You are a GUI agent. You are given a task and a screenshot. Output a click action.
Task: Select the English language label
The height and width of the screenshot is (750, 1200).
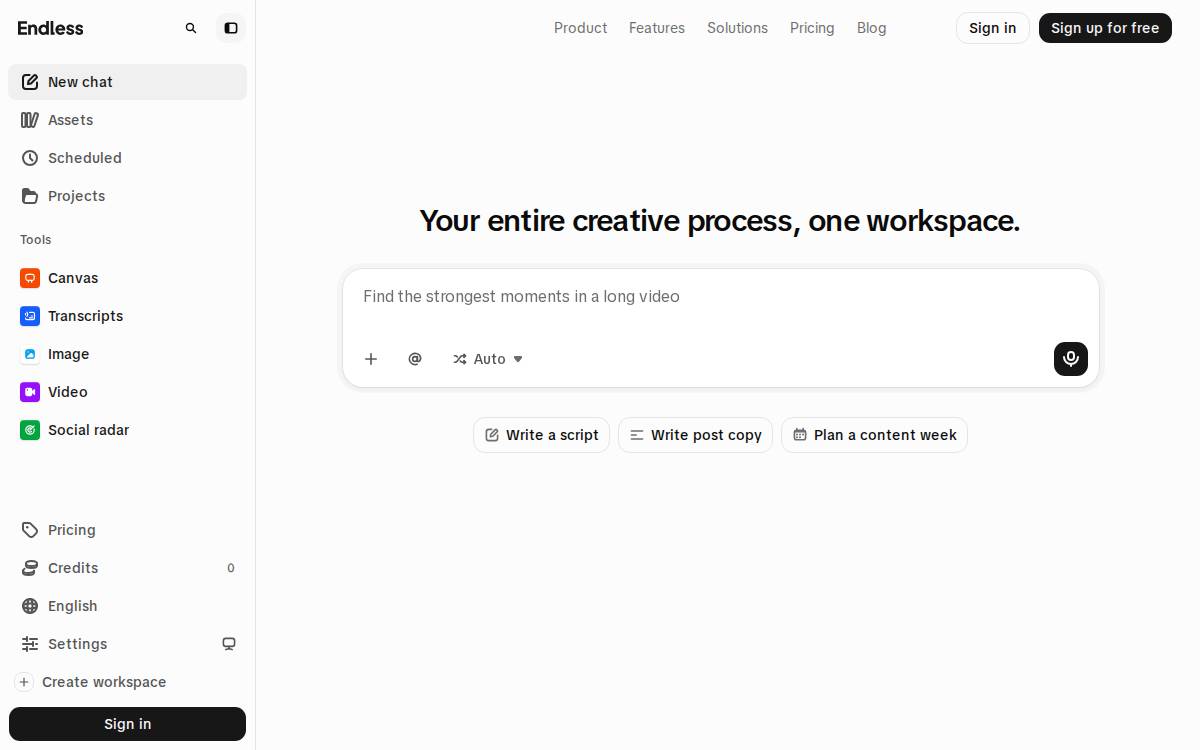(x=73, y=606)
